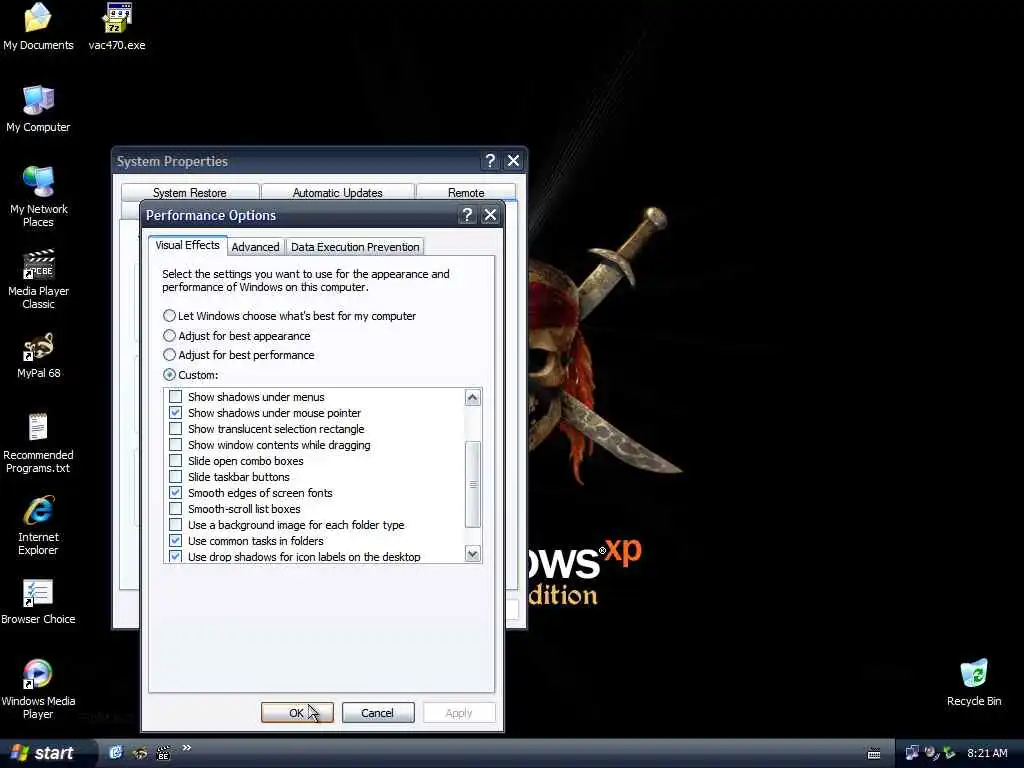Select MyPal 68 desktop shortcut

(x=38, y=356)
